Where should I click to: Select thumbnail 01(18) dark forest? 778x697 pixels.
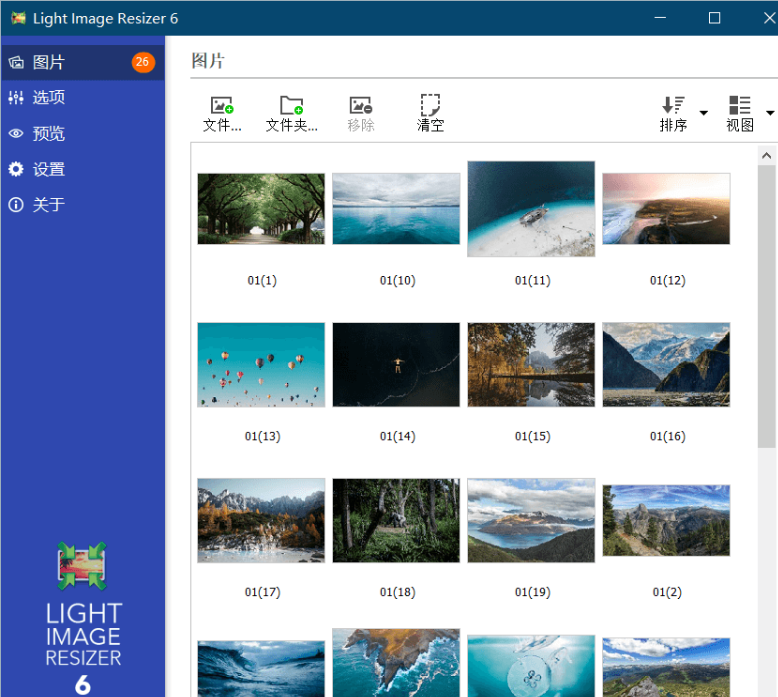coord(396,521)
